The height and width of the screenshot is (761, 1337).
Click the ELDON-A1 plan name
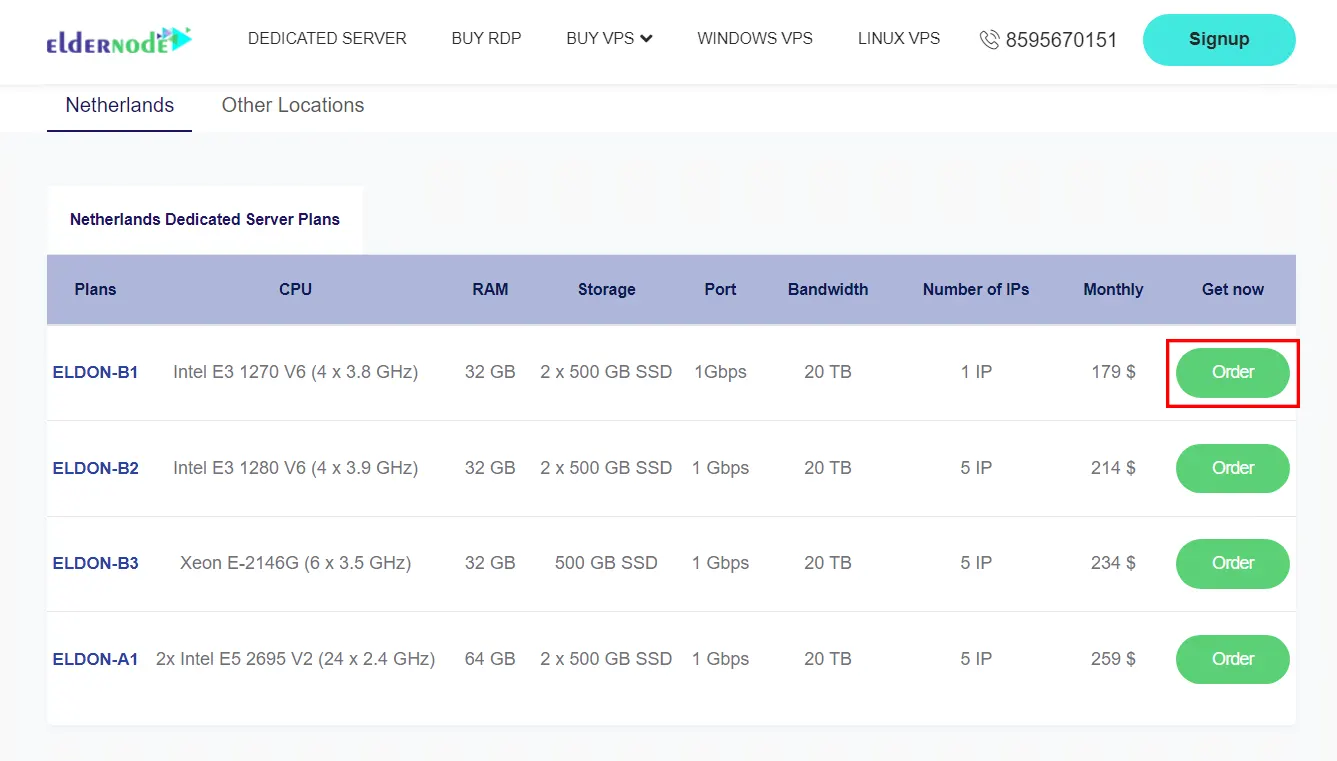[95, 659]
